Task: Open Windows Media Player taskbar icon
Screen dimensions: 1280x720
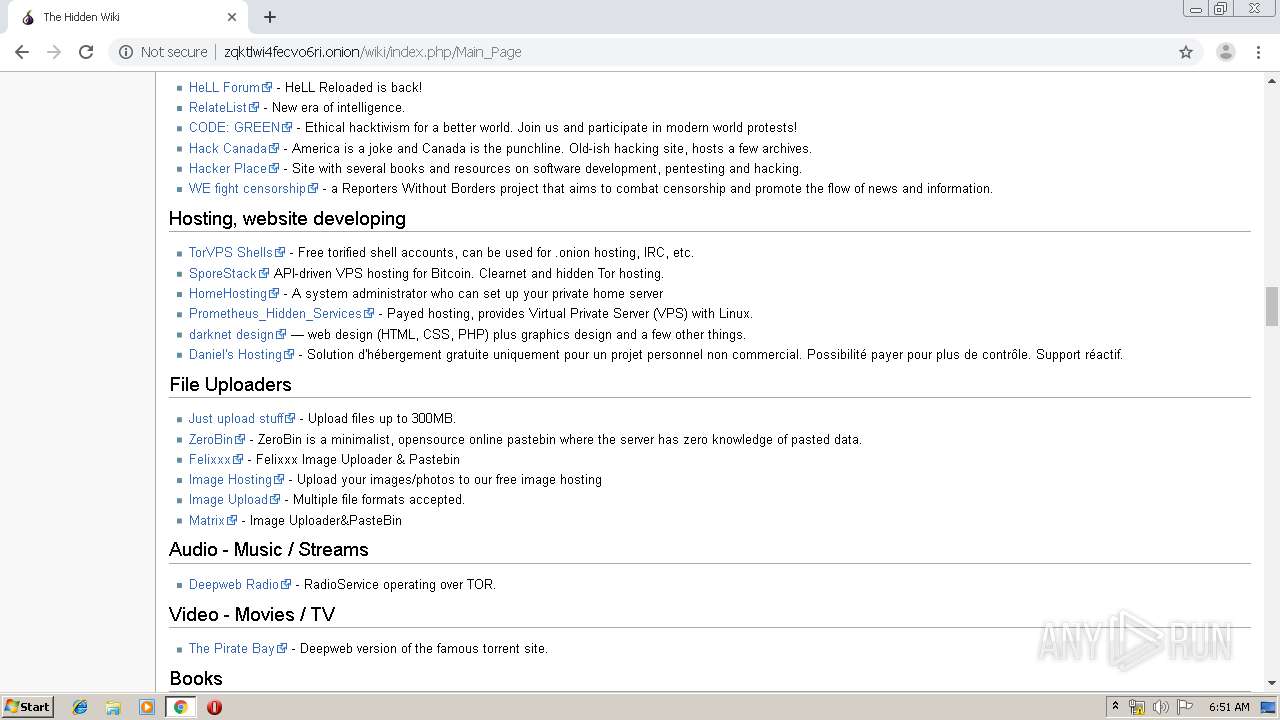Action: (x=147, y=707)
